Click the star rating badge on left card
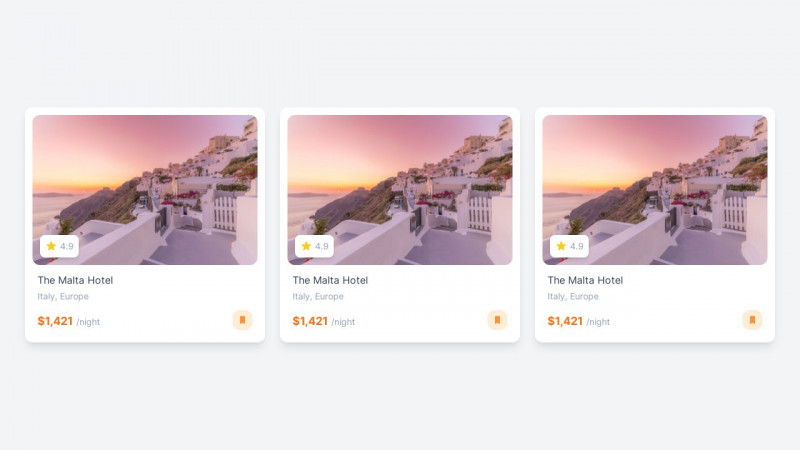The width and height of the screenshot is (800, 450). coord(59,246)
